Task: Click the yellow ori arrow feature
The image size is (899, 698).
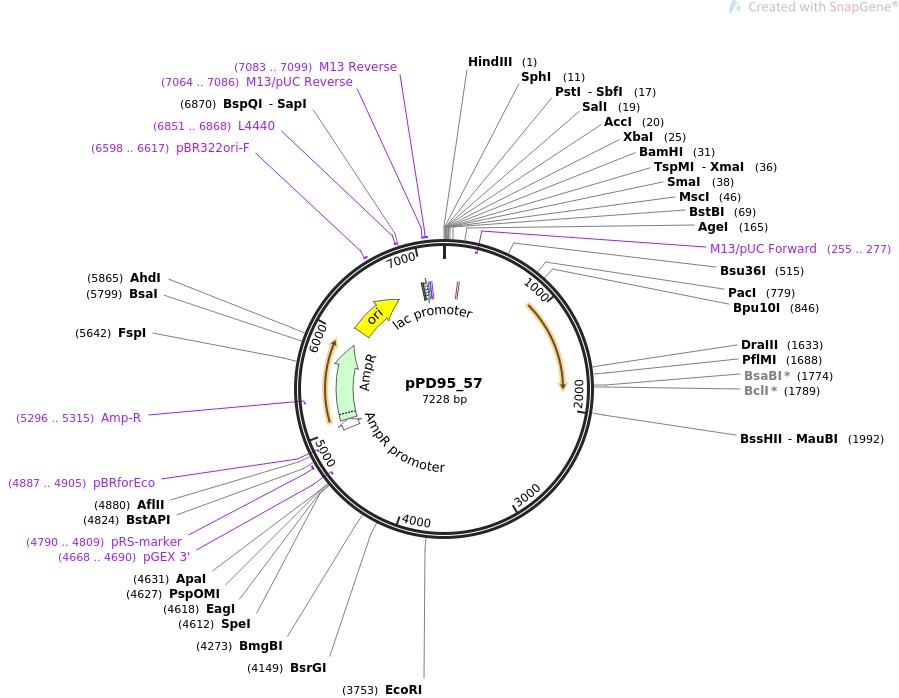Action: pyautogui.click(x=376, y=315)
